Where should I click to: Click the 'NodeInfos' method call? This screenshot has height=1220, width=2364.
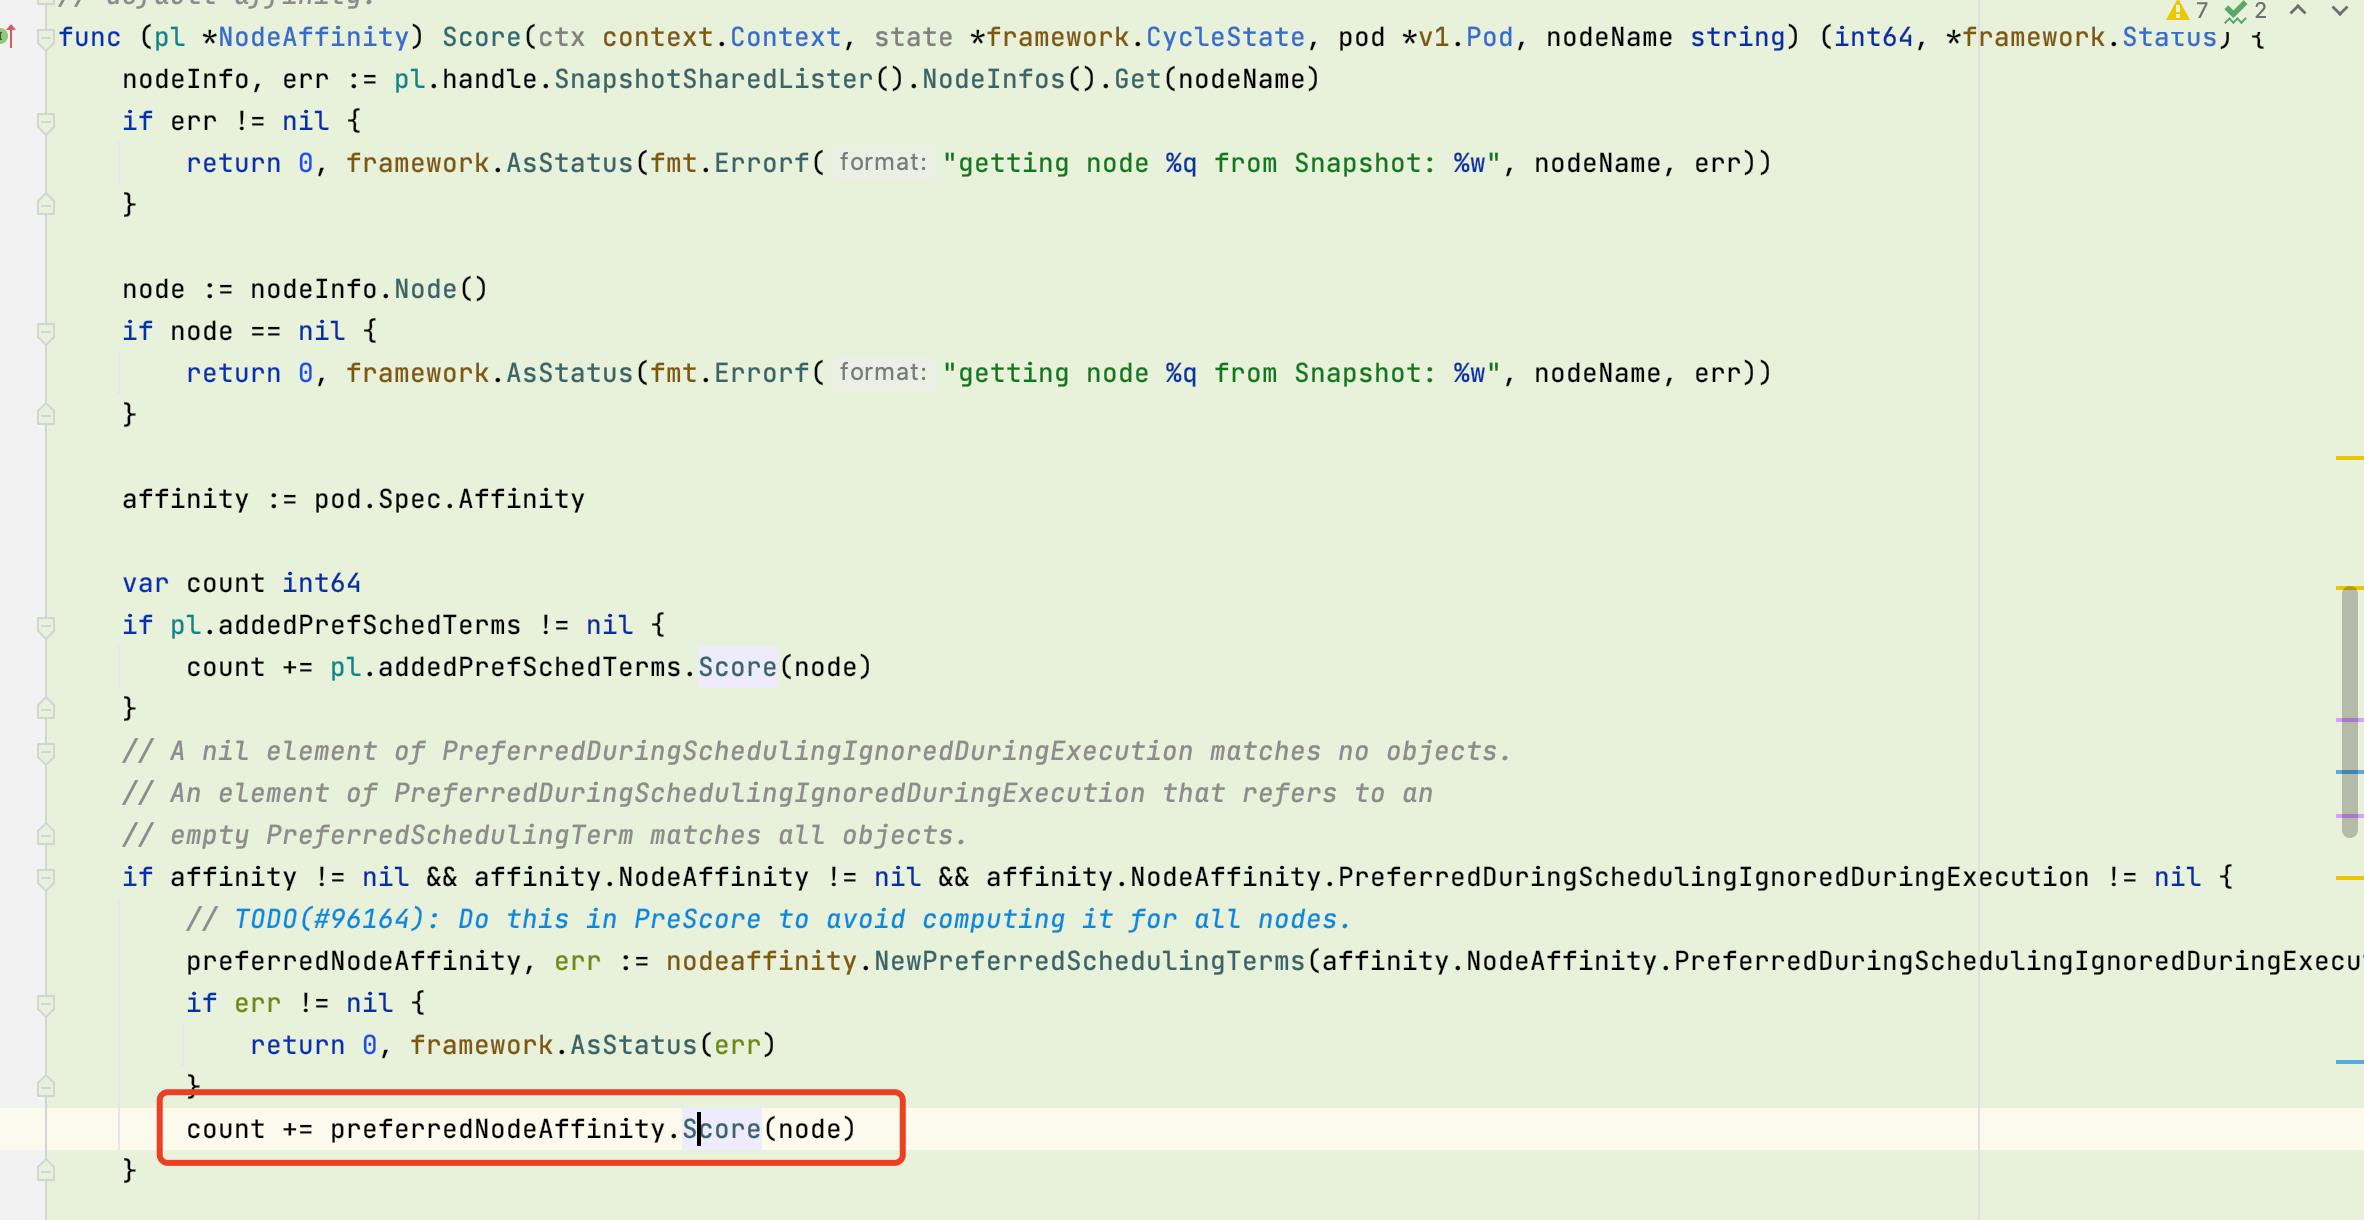(994, 80)
